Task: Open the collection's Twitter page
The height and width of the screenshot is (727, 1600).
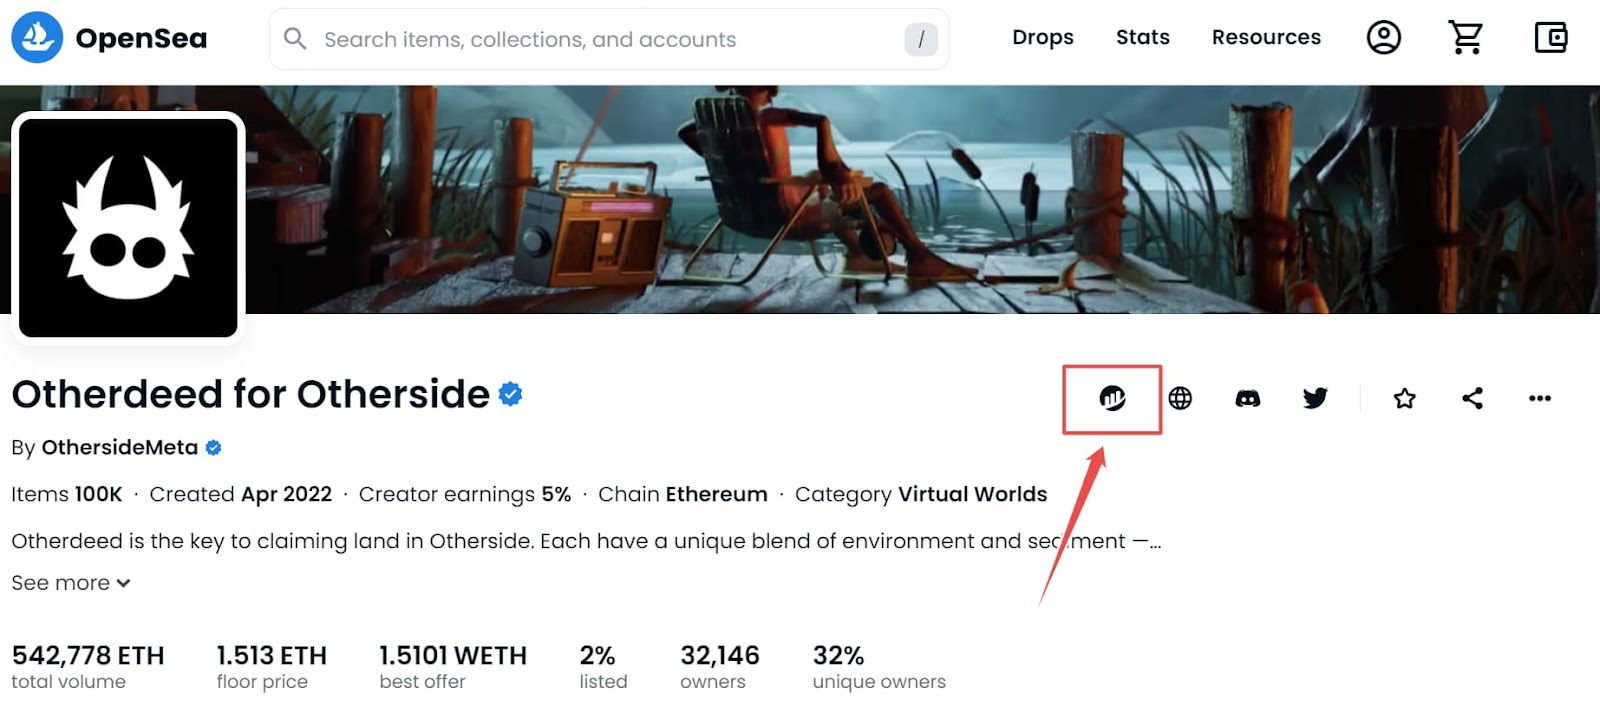Action: [x=1315, y=398]
